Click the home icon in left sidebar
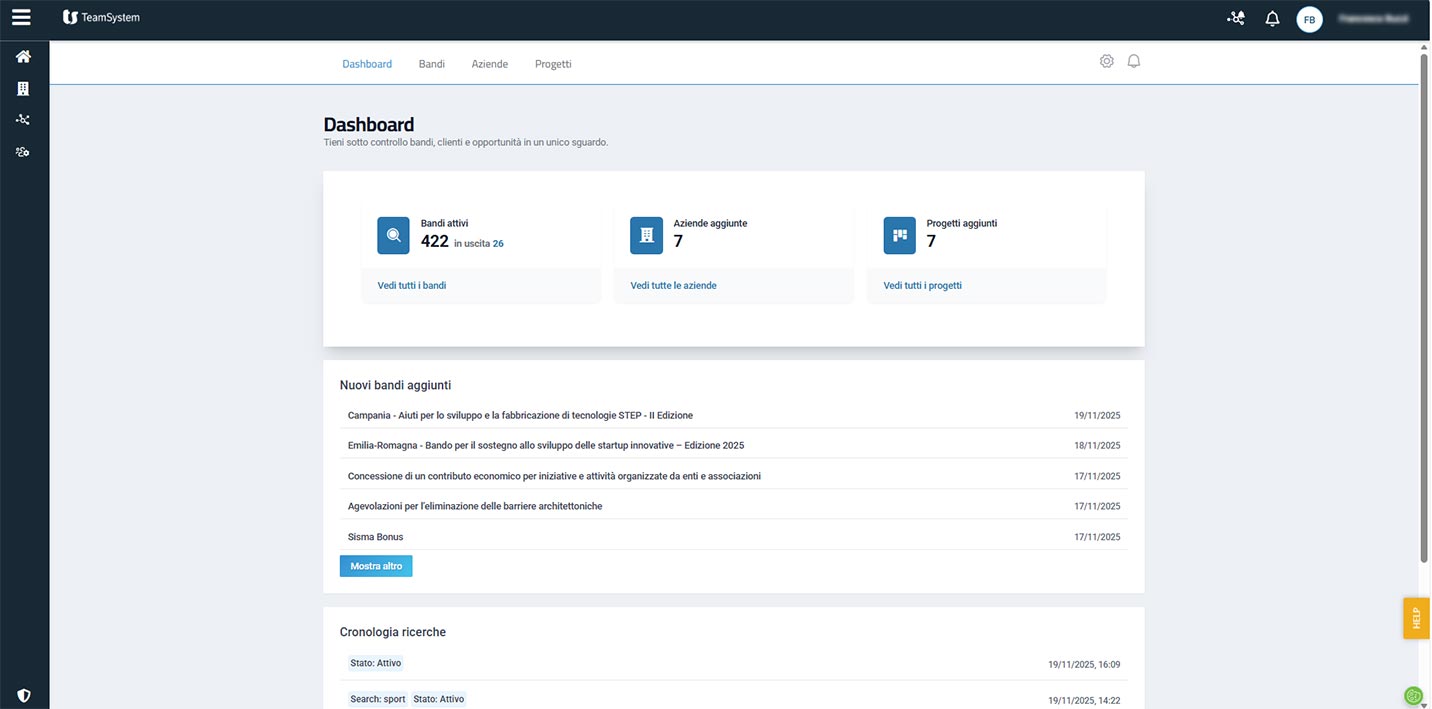The width and height of the screenshot is (1432, 709). (23, 57)
